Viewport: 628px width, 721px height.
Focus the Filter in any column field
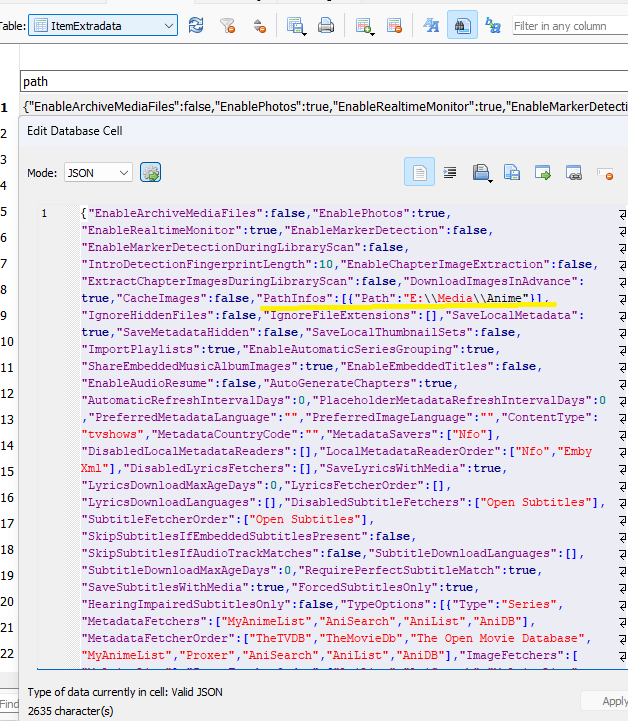point(570,26)
